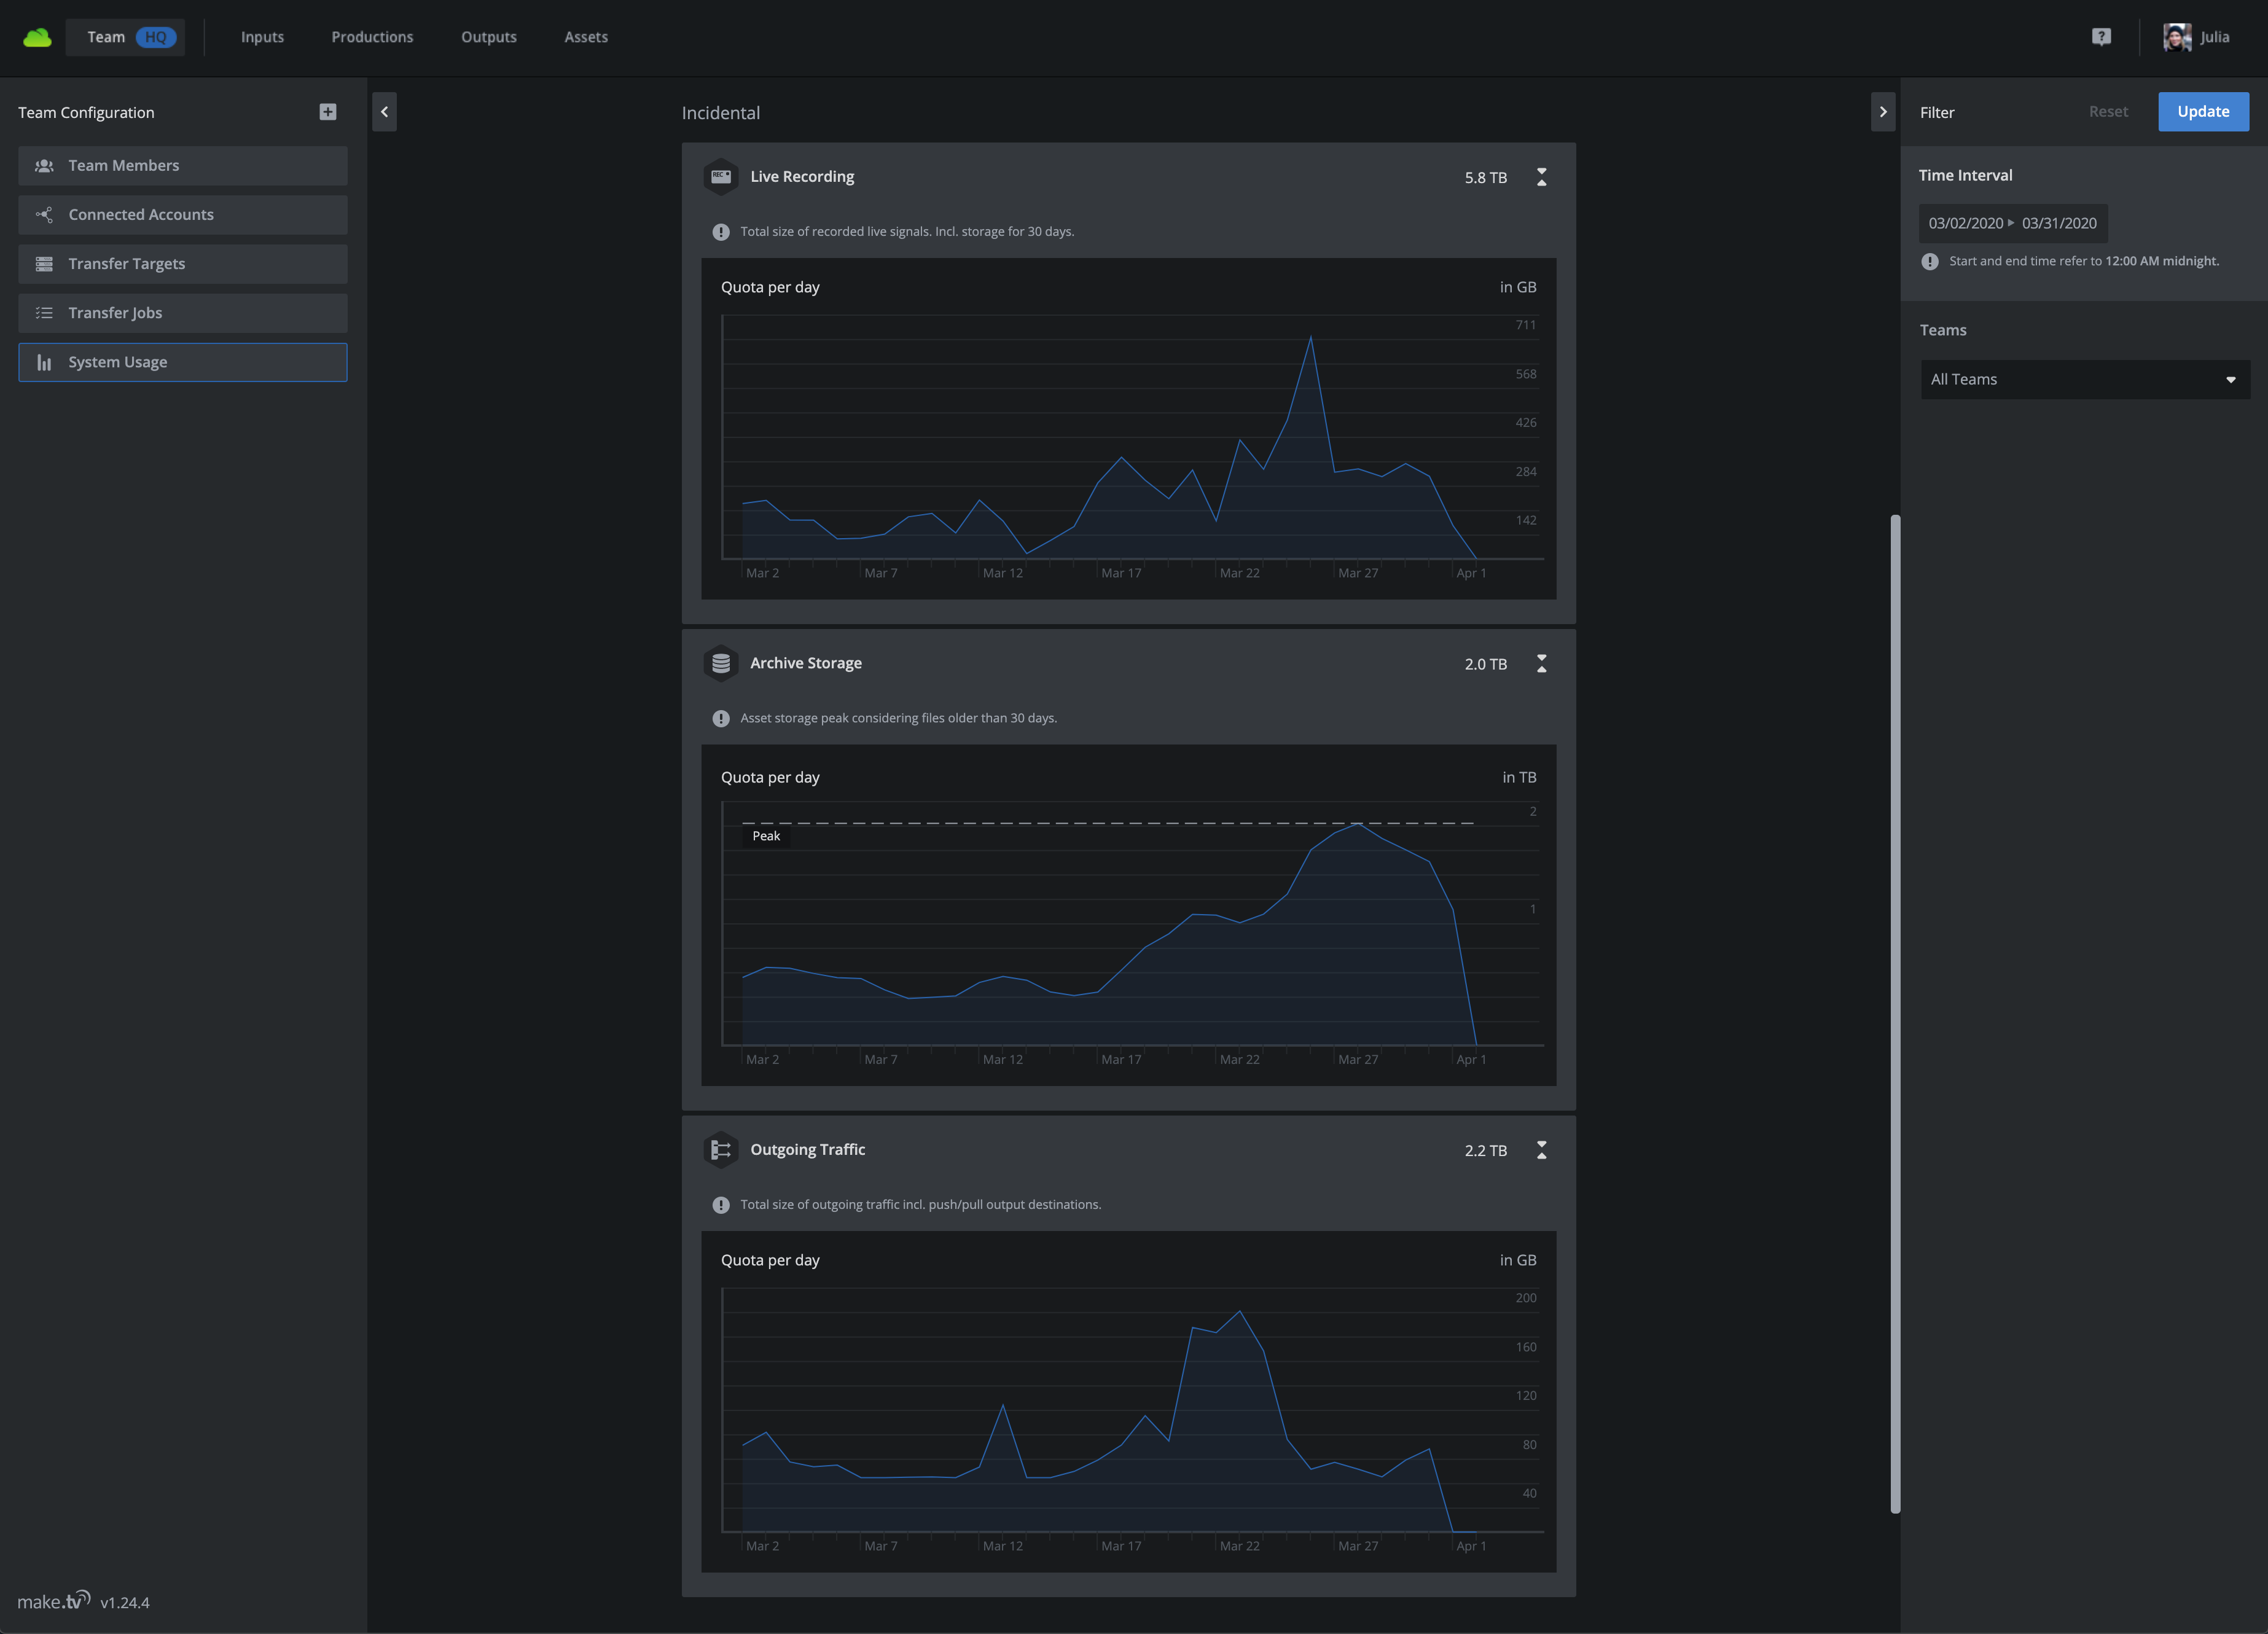Collapse the Filter panel with chevron
This screenshot has width=2268, height=1634.
tap(1882, 112)
